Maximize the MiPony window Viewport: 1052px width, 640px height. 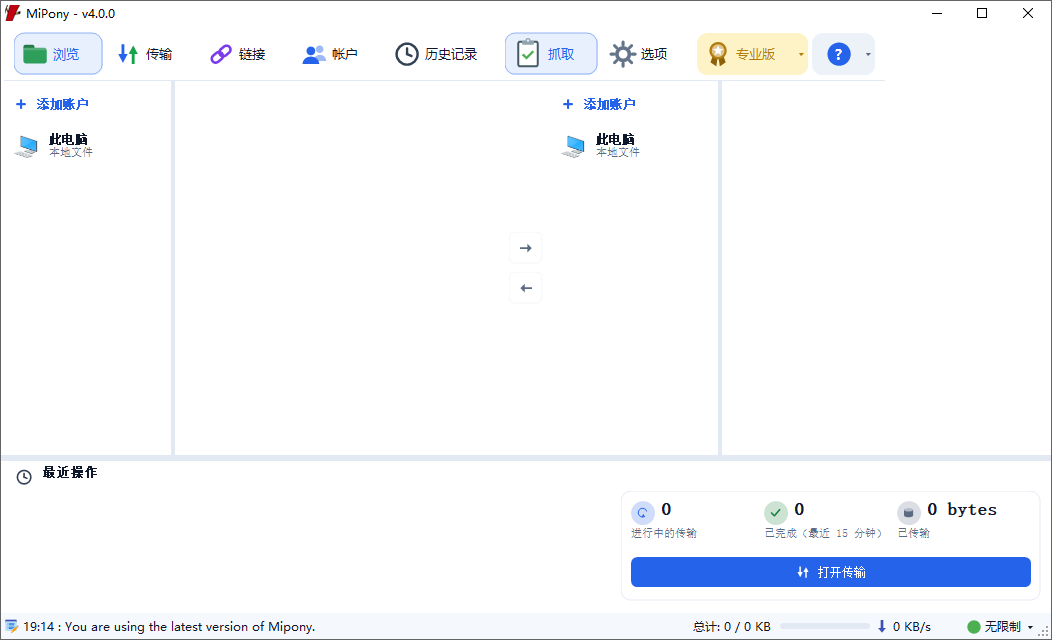pyautogui.click(x=982, y=13)
